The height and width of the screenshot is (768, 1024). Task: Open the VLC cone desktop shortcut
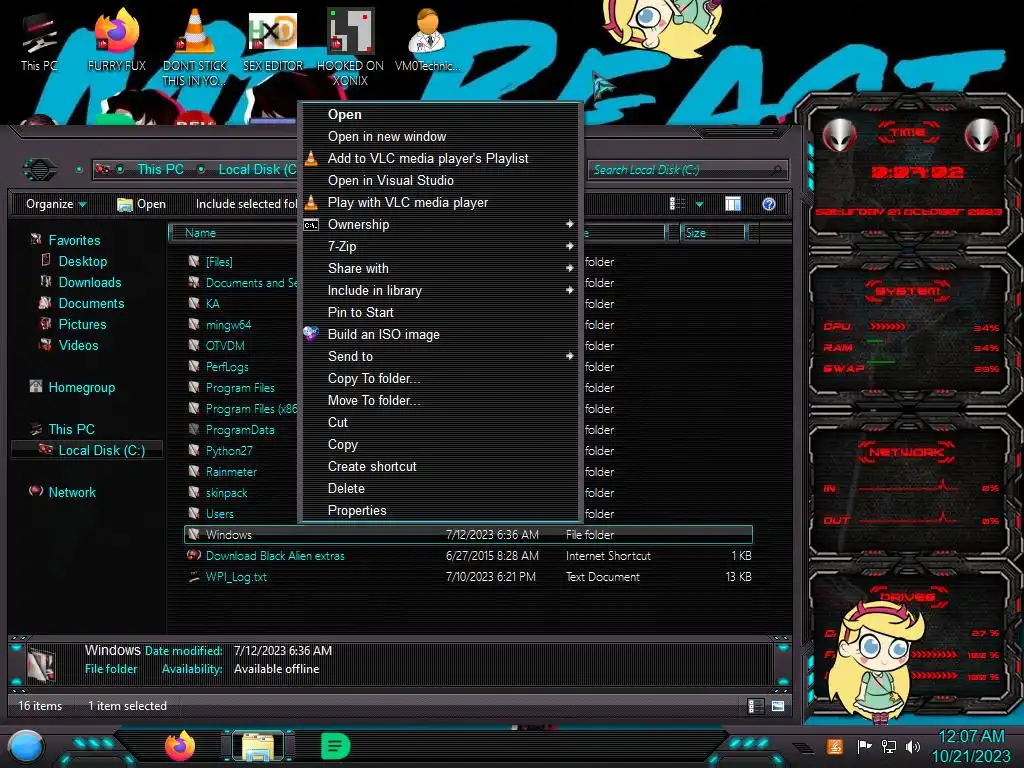195,47
